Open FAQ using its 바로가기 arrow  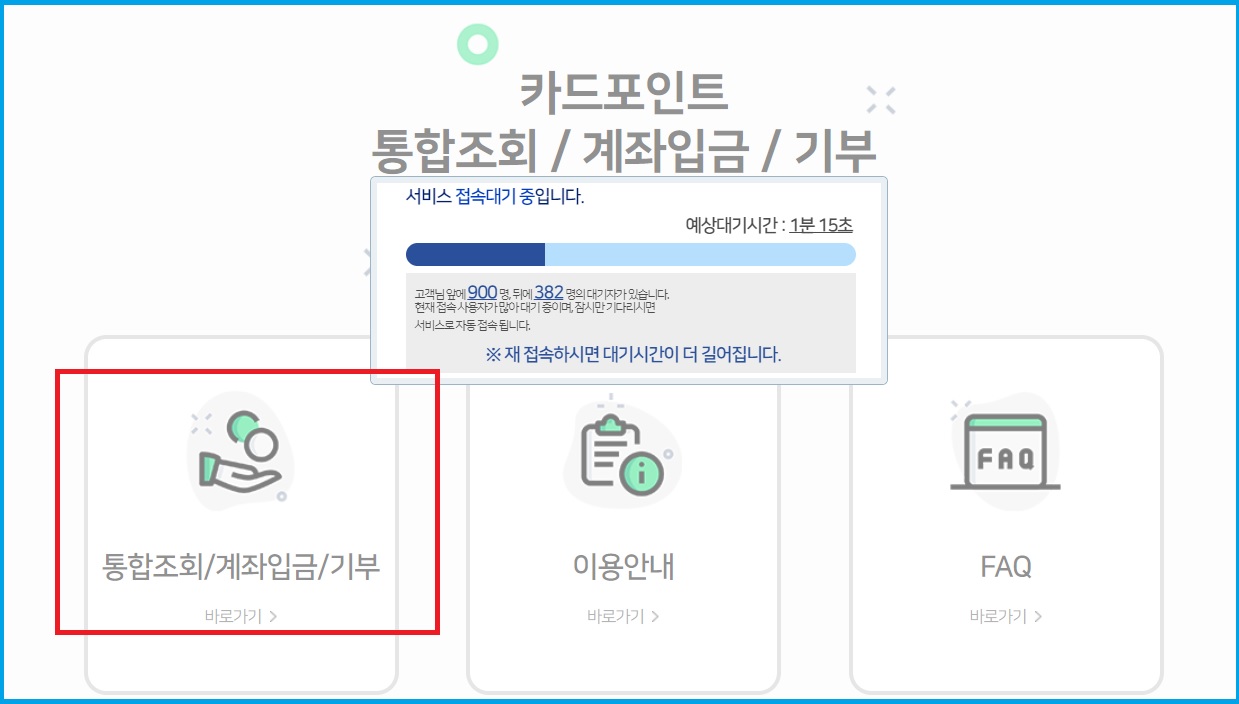tap(1006, 616)
